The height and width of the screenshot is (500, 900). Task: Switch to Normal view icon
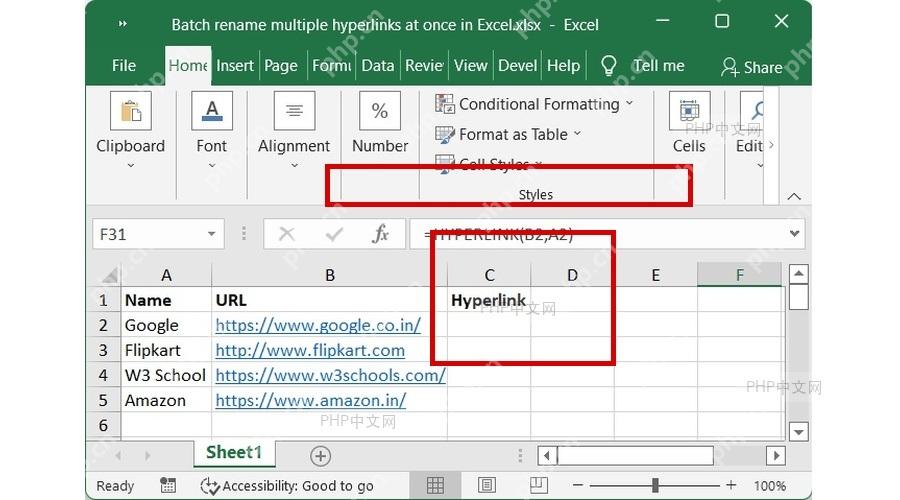(435, 486)
